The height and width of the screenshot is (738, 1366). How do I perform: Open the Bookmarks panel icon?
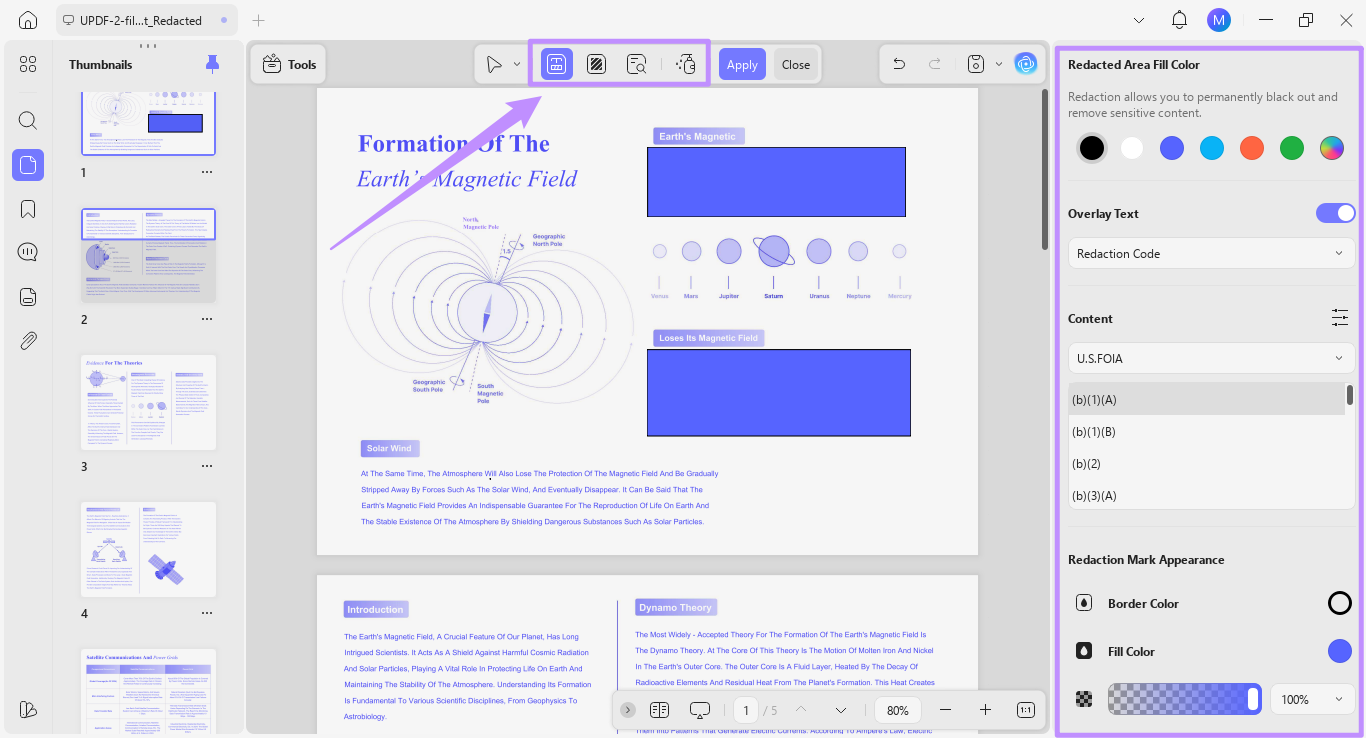pyautogui.click(x=28, y=209)
